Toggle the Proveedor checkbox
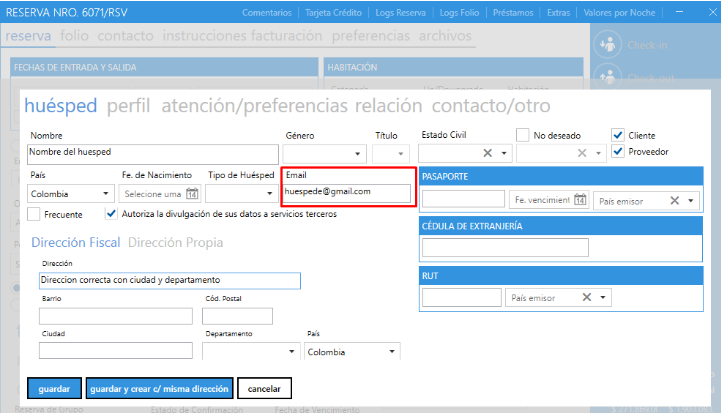Viewport: 721px width, 413px height. (x=618, y=152)
